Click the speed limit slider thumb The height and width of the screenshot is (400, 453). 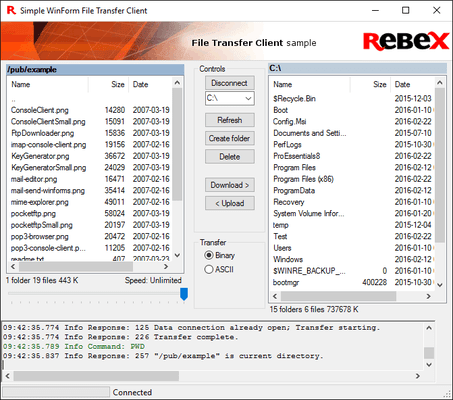point(184,294)
